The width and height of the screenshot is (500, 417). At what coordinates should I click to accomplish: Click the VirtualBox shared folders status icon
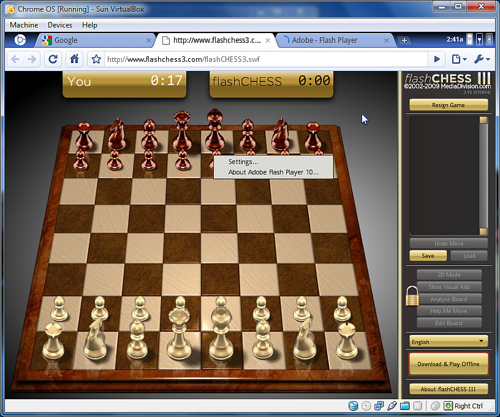click(405, 406)
